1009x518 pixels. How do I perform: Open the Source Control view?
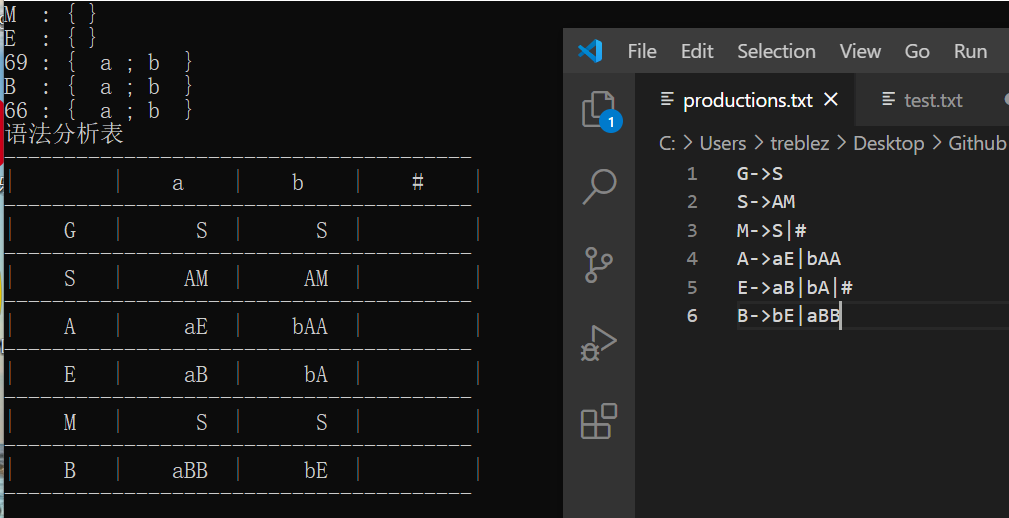click(x=598, y=265)
